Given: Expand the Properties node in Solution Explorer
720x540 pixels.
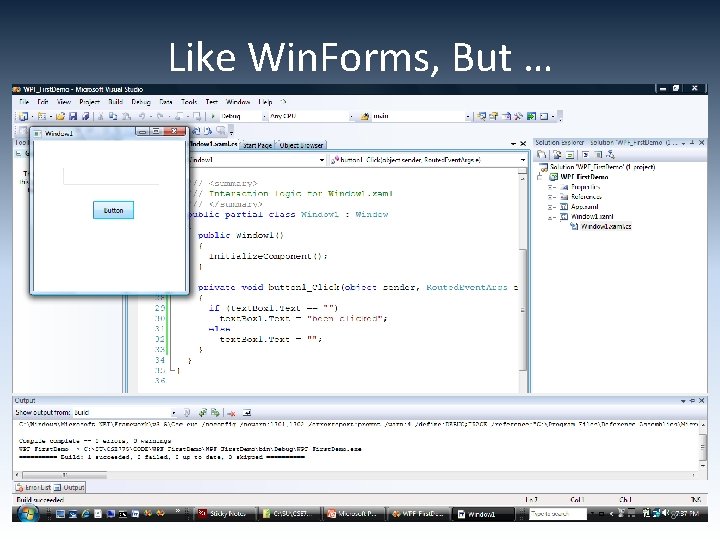Looking at the screenshot, I should (x=551, y=187).
